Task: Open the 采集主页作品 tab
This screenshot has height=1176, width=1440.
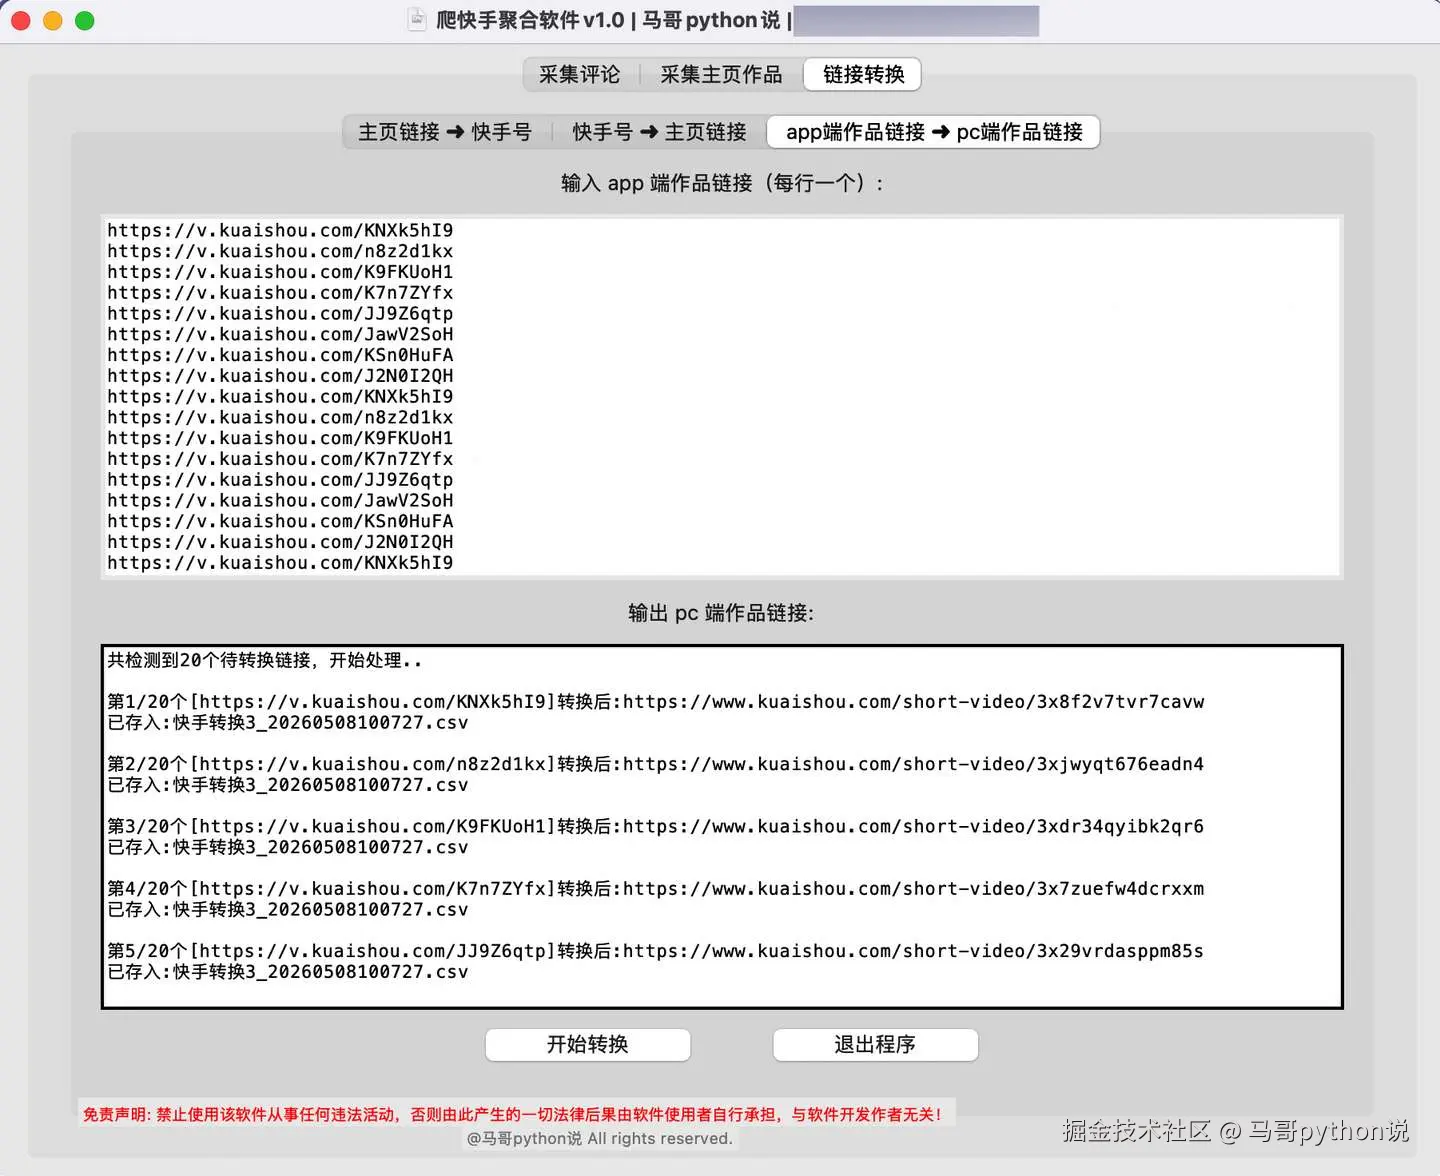Action: pos(721,74)
